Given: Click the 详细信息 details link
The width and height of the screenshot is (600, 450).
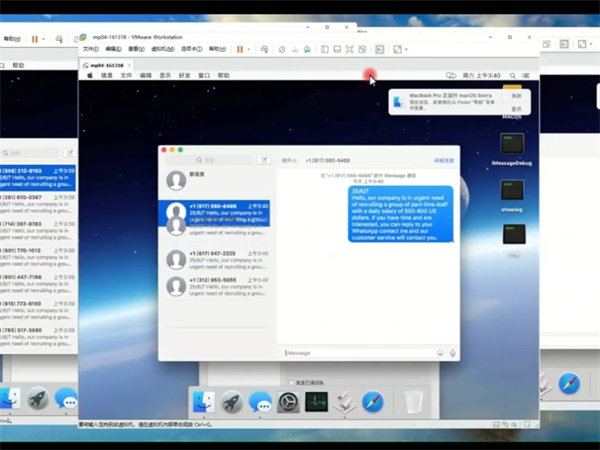Looking at the screenshot, I should pos(443,160).
